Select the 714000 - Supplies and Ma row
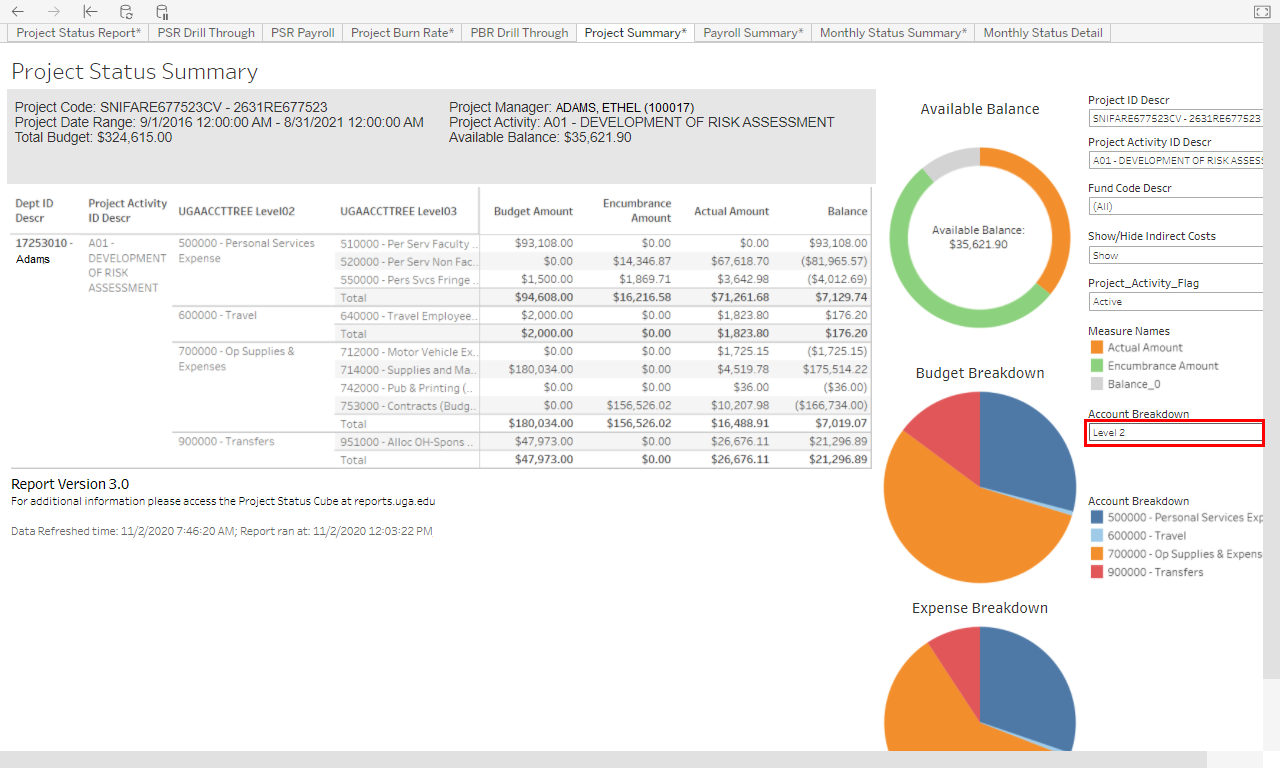The width and height of the screenshot is (1280, 768). click(x=409, y=370)
